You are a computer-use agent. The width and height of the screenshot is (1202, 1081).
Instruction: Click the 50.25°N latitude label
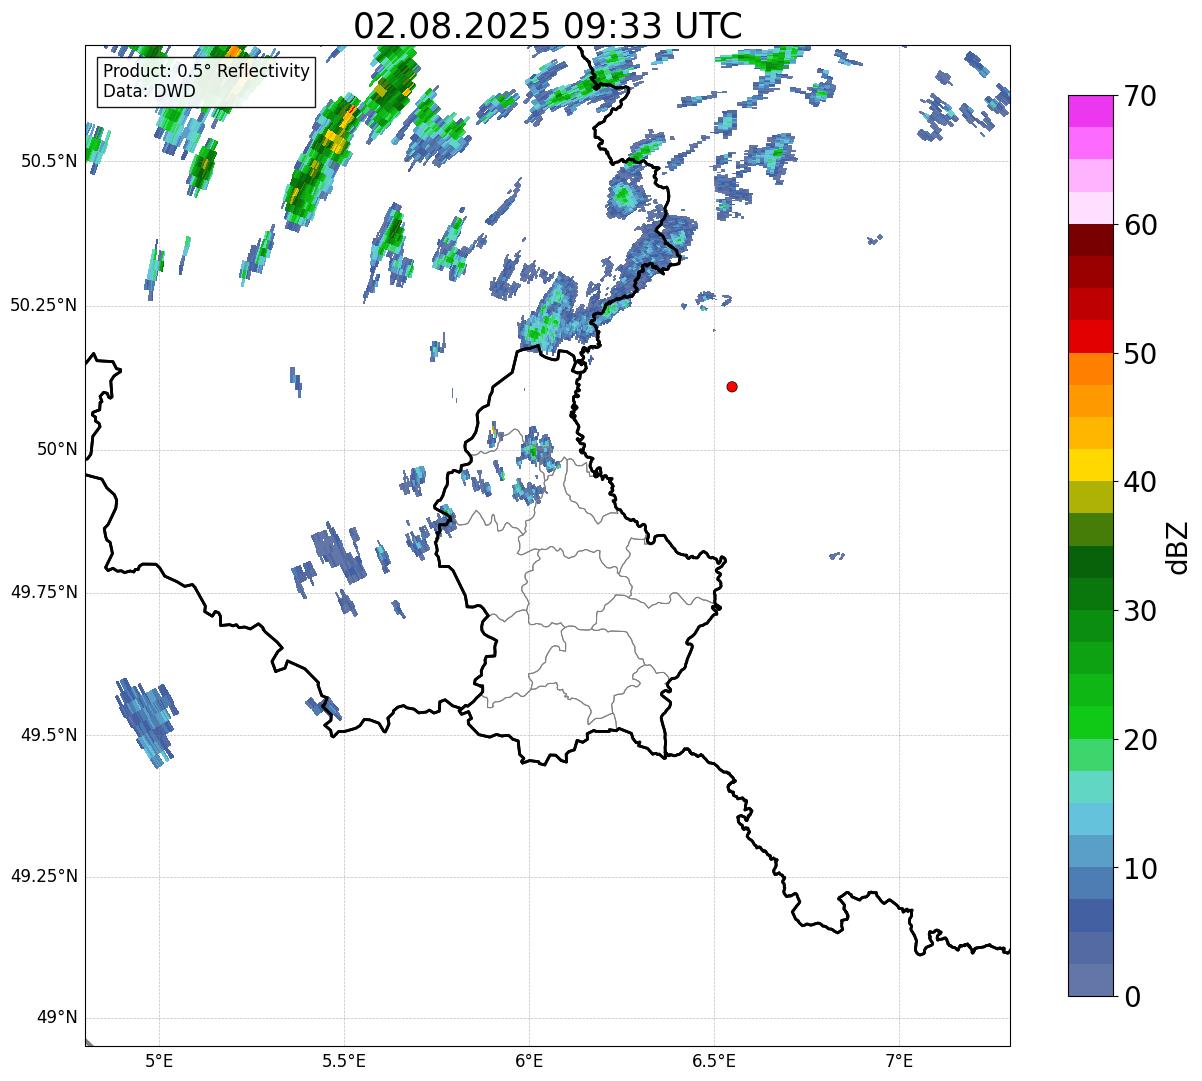pyautogui.click(x=43, y=305)
